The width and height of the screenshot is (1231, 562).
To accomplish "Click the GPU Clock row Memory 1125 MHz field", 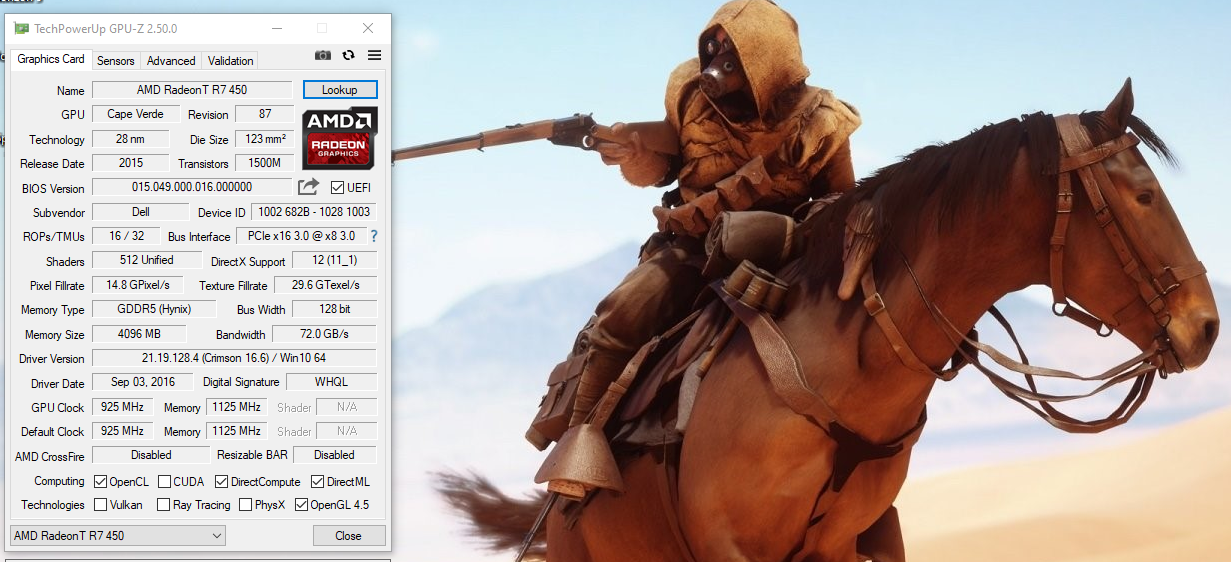I will pos(236,407).
